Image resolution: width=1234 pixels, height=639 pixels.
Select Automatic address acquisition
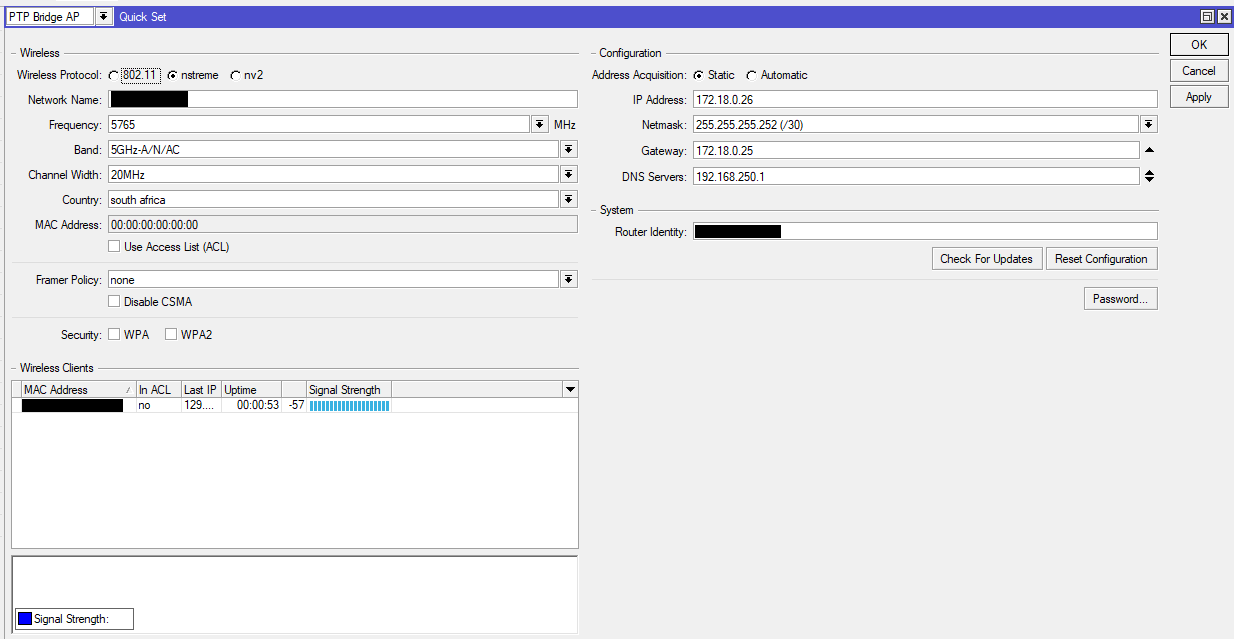pyautogui.click(x=751, y=75)
